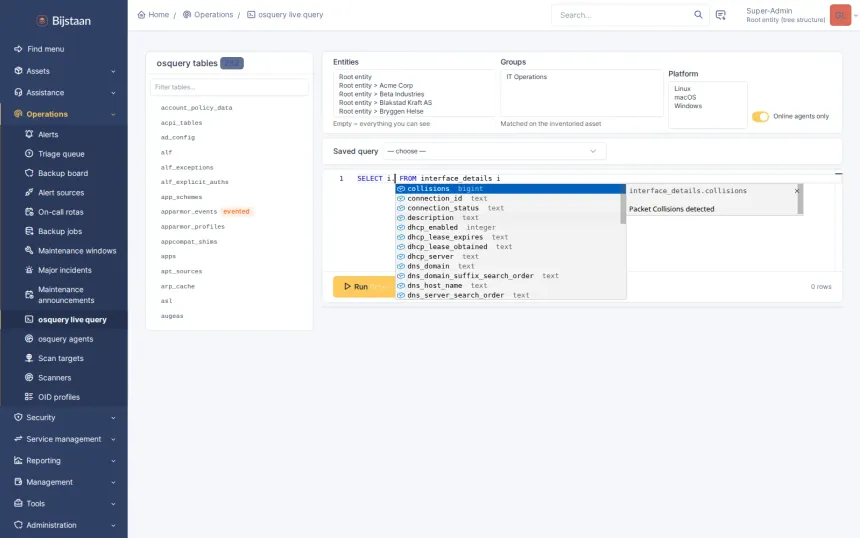Expand the Management menu chevron
860x538 pixels.
tap(113, 482)
